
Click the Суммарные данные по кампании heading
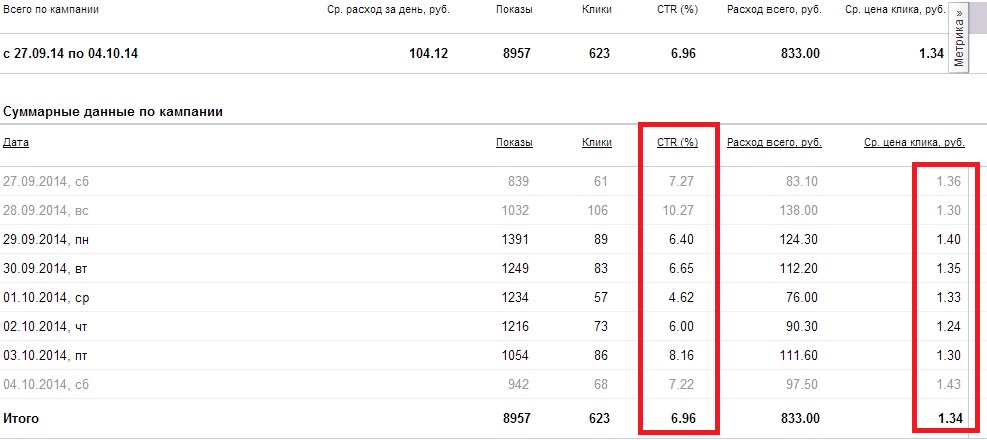coord(113,111)
